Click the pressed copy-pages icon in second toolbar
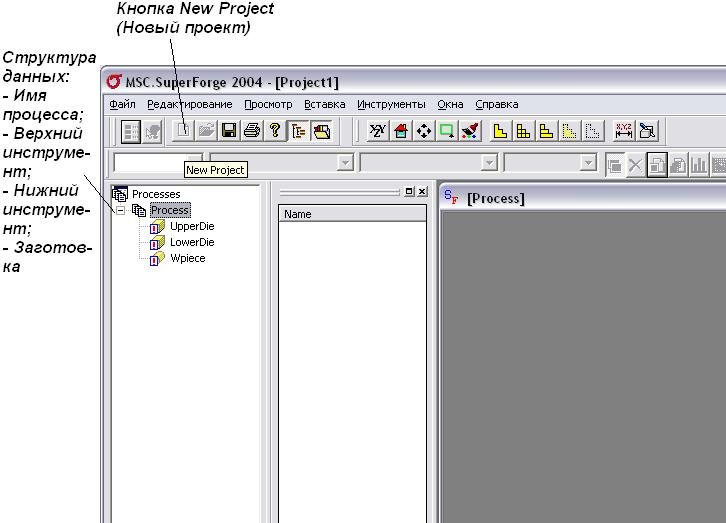This screenshot has height=523, width=726. click(x=657, y=165)
